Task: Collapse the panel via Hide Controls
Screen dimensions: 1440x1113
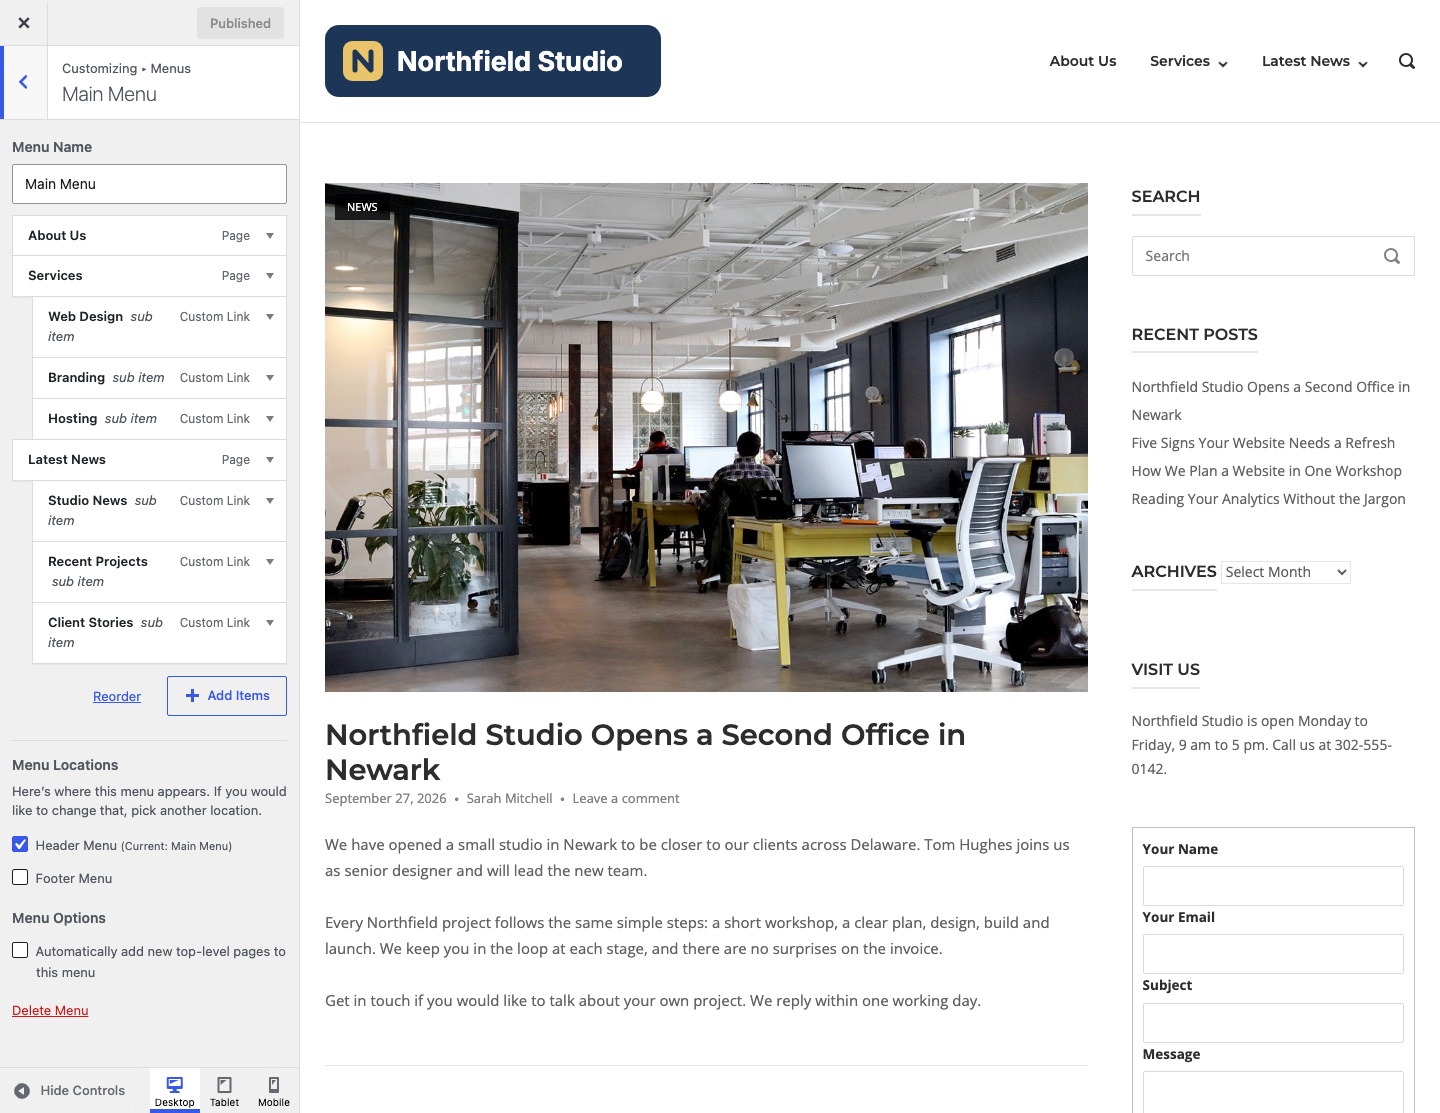Action: click(70, 1090)
